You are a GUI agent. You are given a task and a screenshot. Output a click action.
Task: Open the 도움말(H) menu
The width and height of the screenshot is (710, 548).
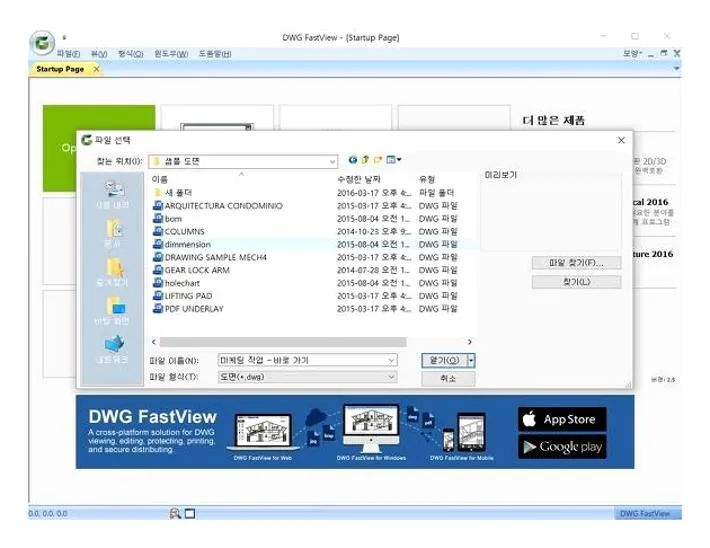[x=215, y=53]
